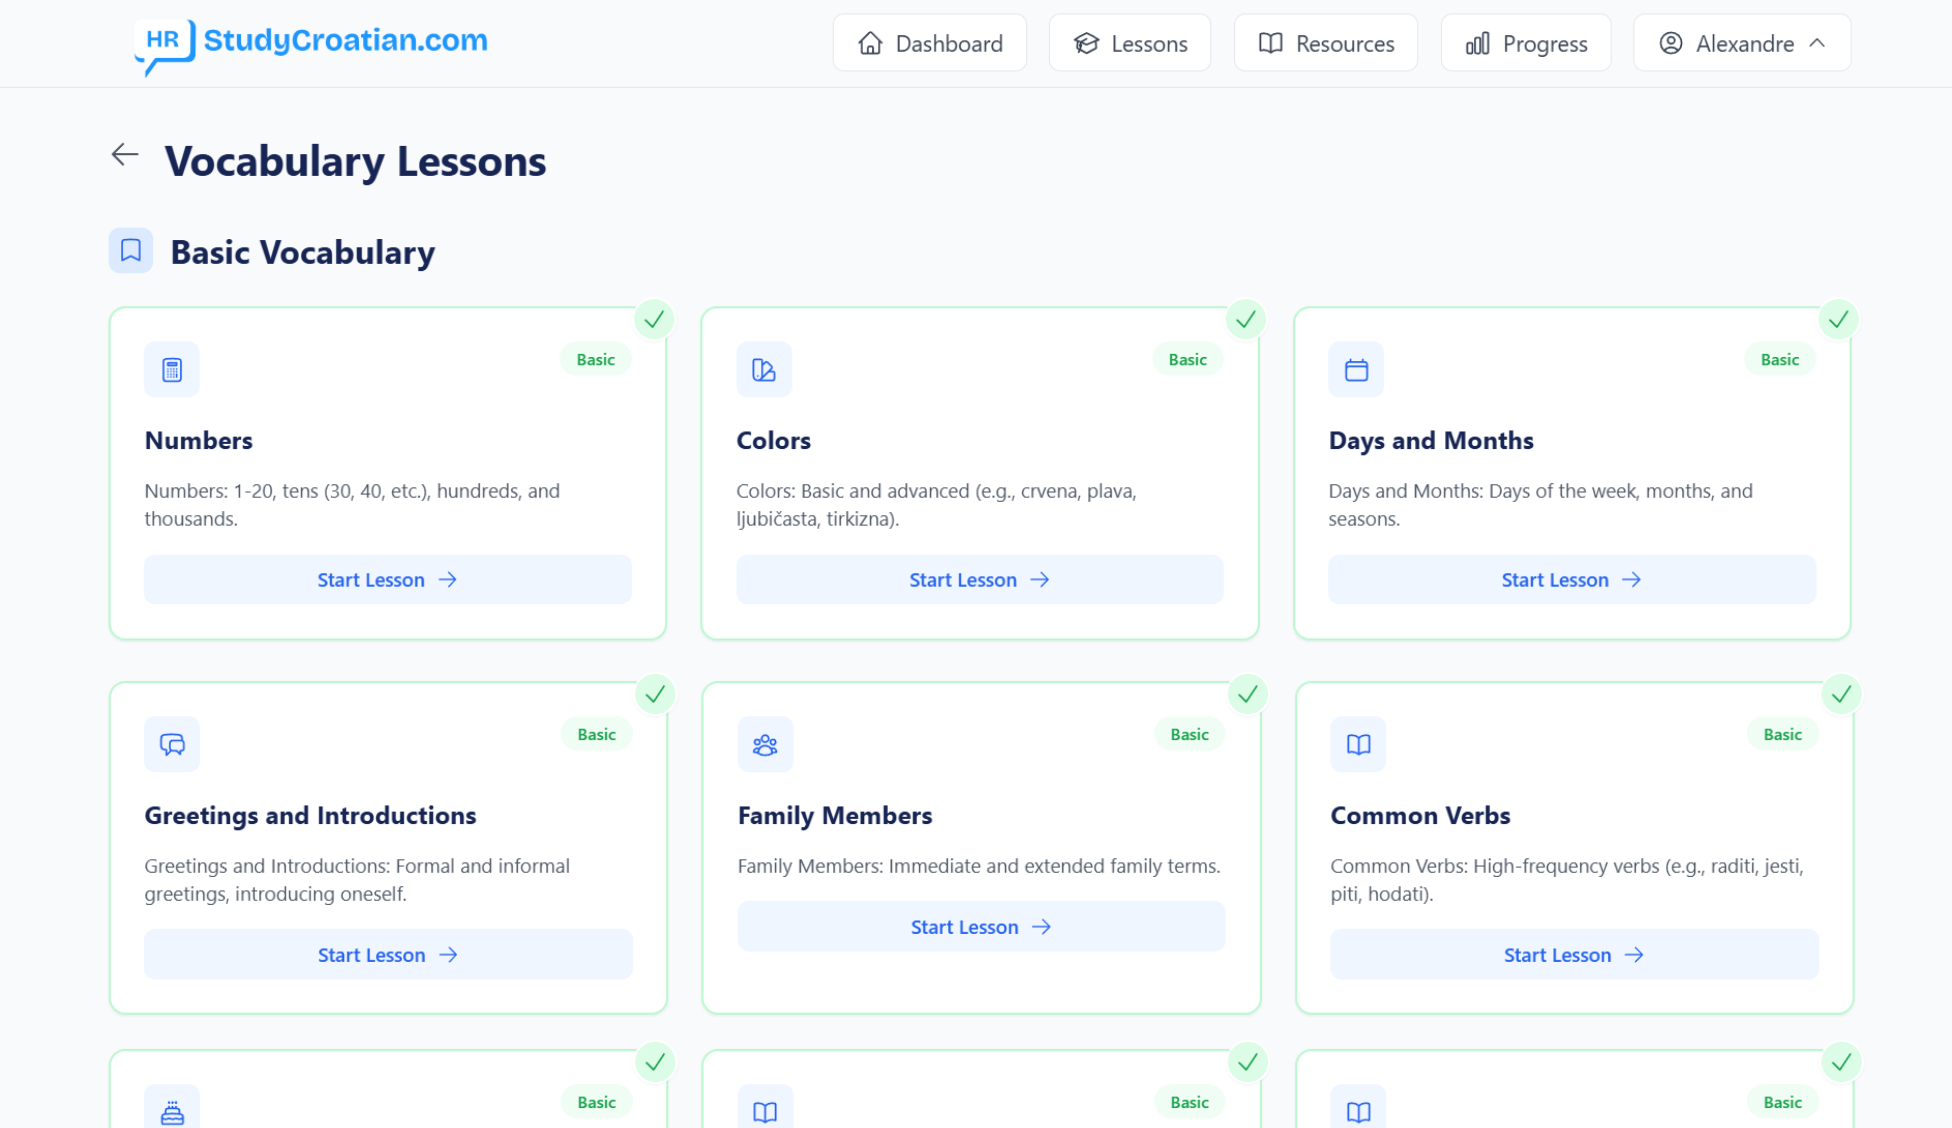Image resolution: width=1952 pixels, height=1128 pixels.
Task: Click the Days and Months card title
Action: (1431, 441)
